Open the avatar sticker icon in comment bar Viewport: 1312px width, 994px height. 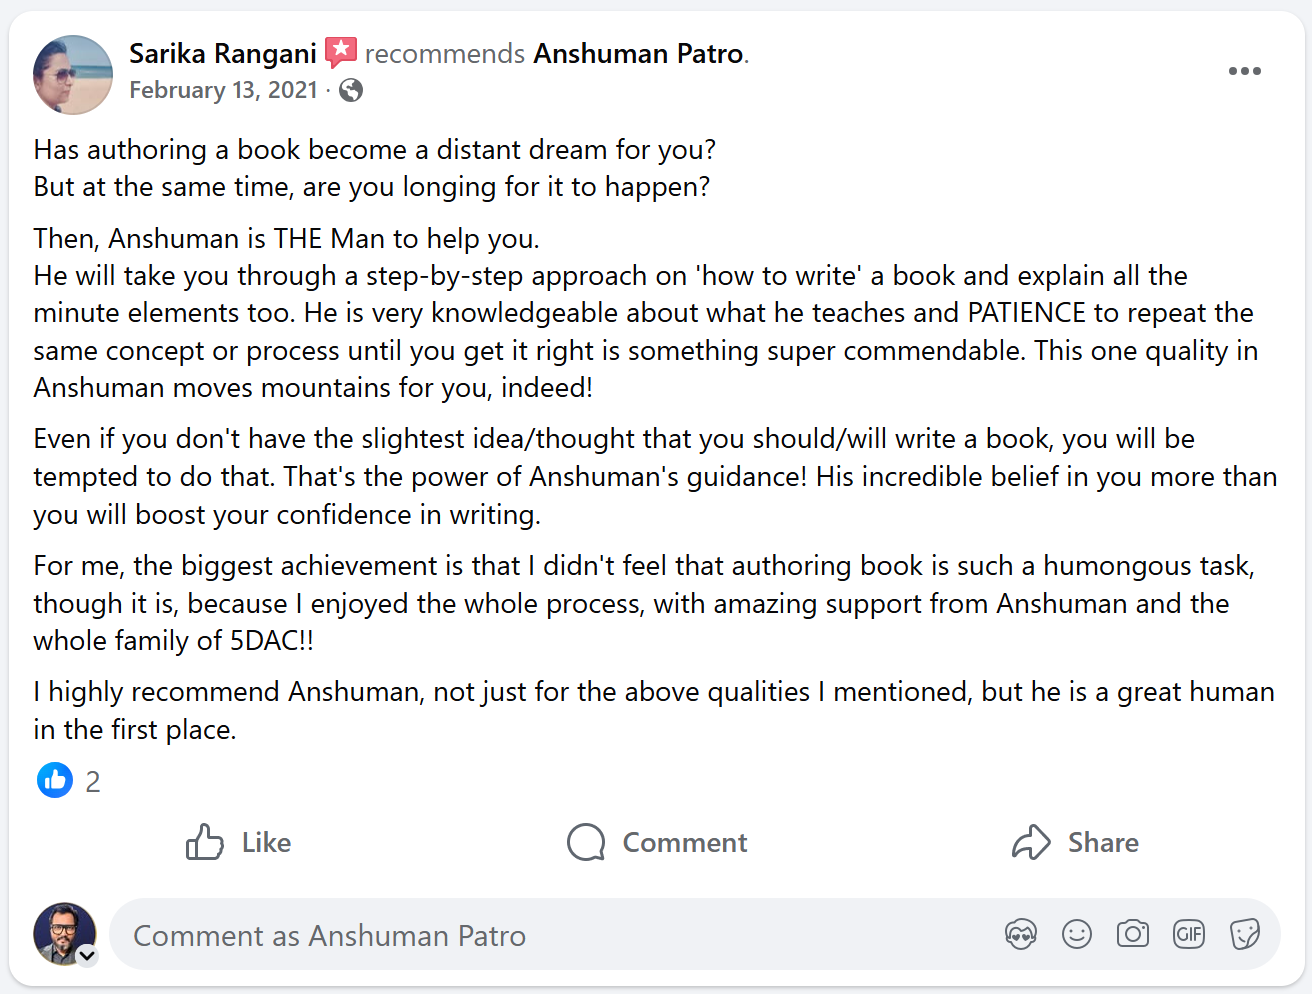pos(1021,933)
